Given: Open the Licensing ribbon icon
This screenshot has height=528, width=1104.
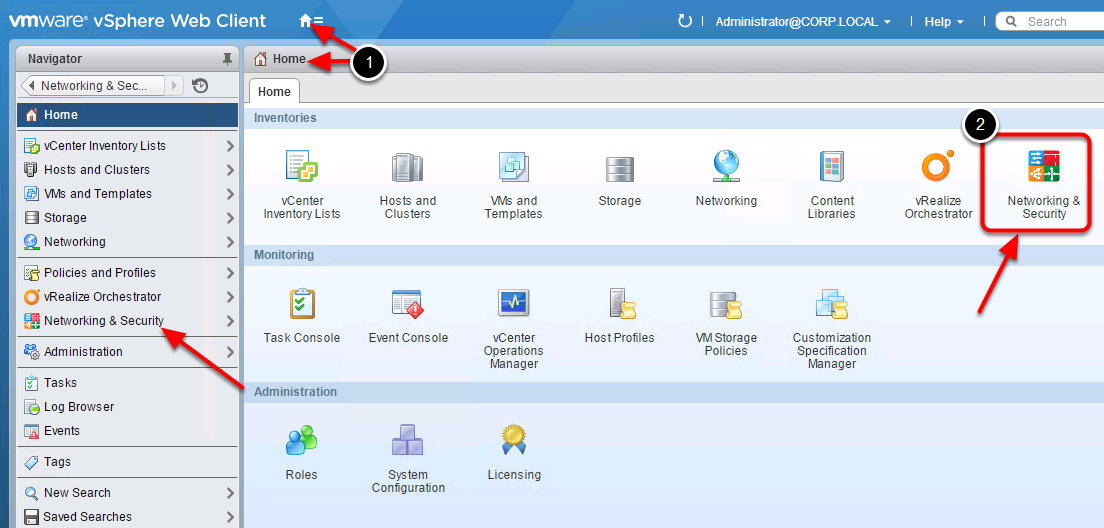Looking at the screenshot, I should 514,440.
